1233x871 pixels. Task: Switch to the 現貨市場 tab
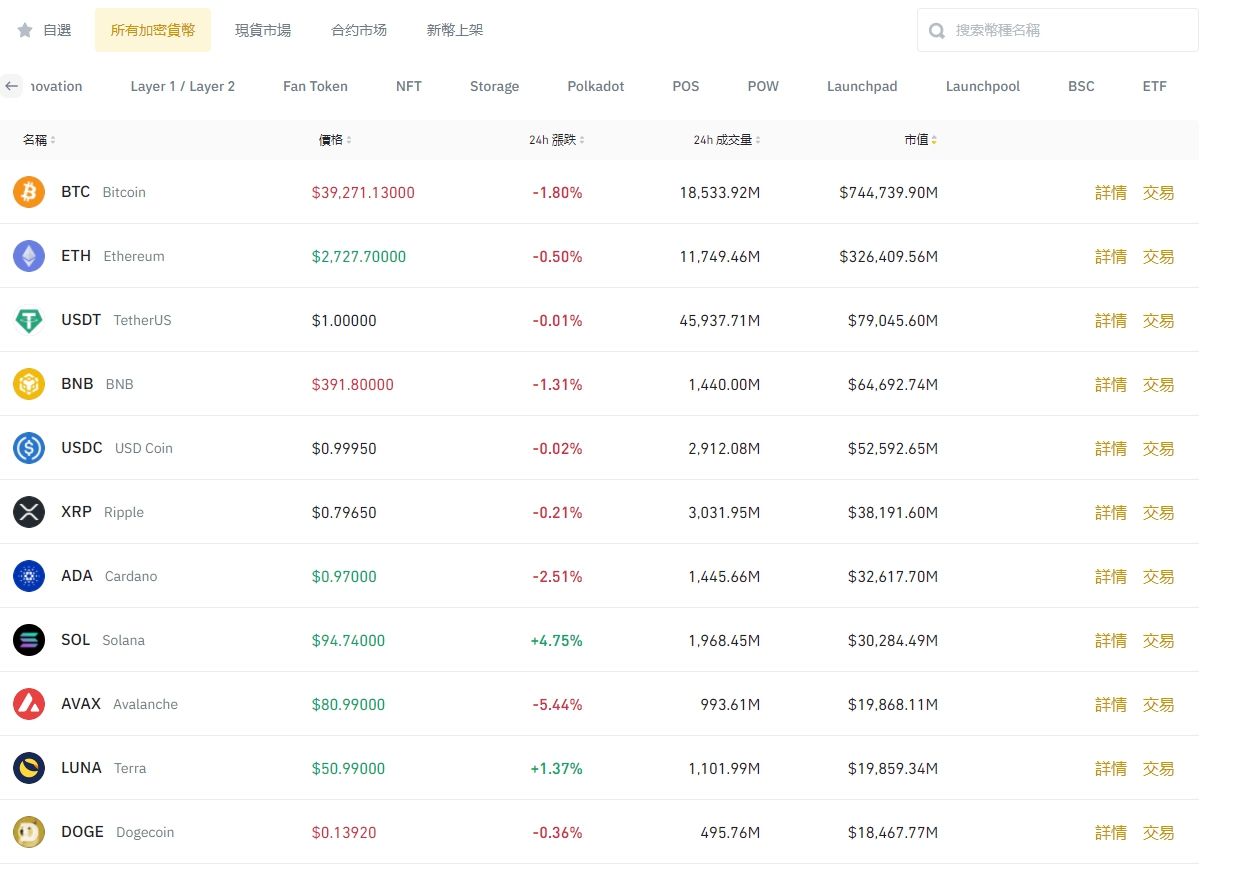tap(263, 30)
